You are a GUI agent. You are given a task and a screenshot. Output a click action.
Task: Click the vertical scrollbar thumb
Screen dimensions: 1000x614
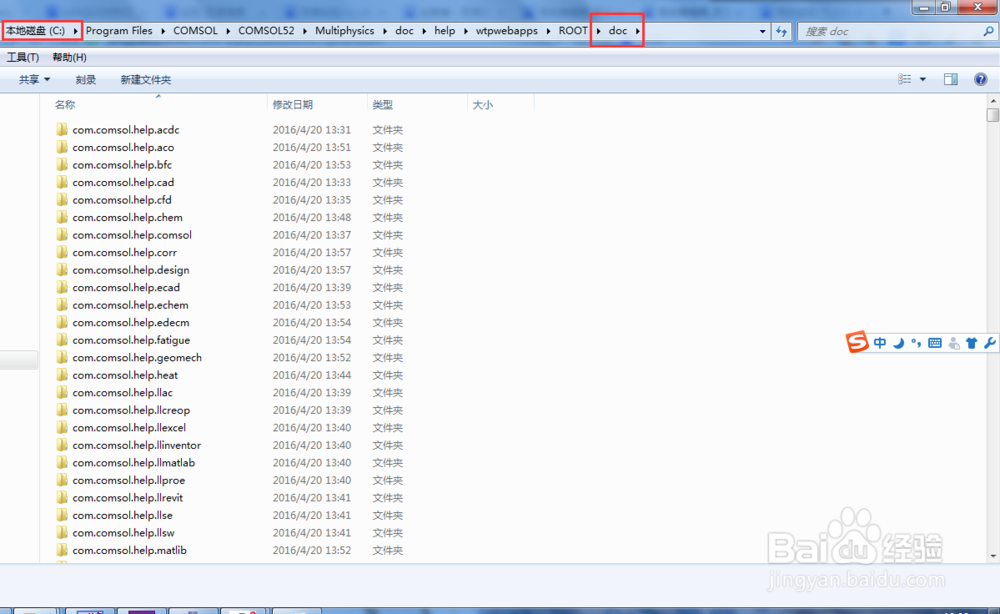point(992,115)
